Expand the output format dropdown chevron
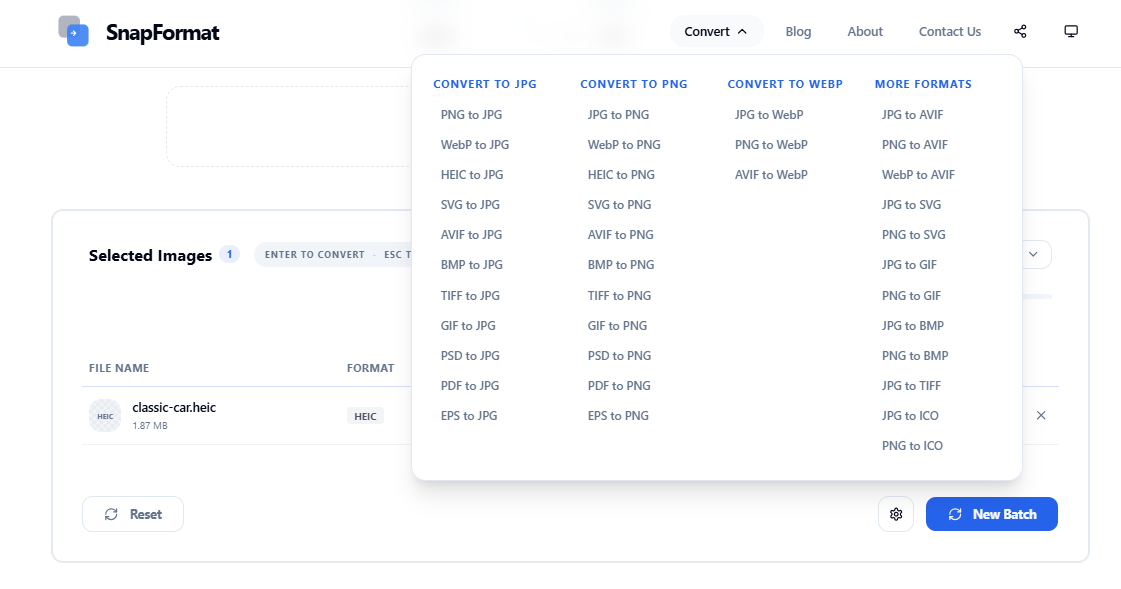 1033,254
